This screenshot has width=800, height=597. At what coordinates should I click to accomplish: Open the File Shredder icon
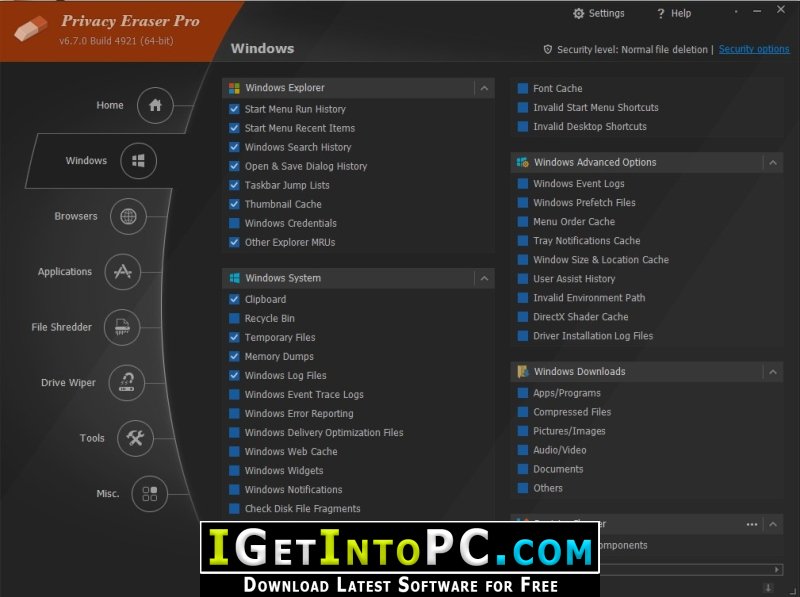122,327
